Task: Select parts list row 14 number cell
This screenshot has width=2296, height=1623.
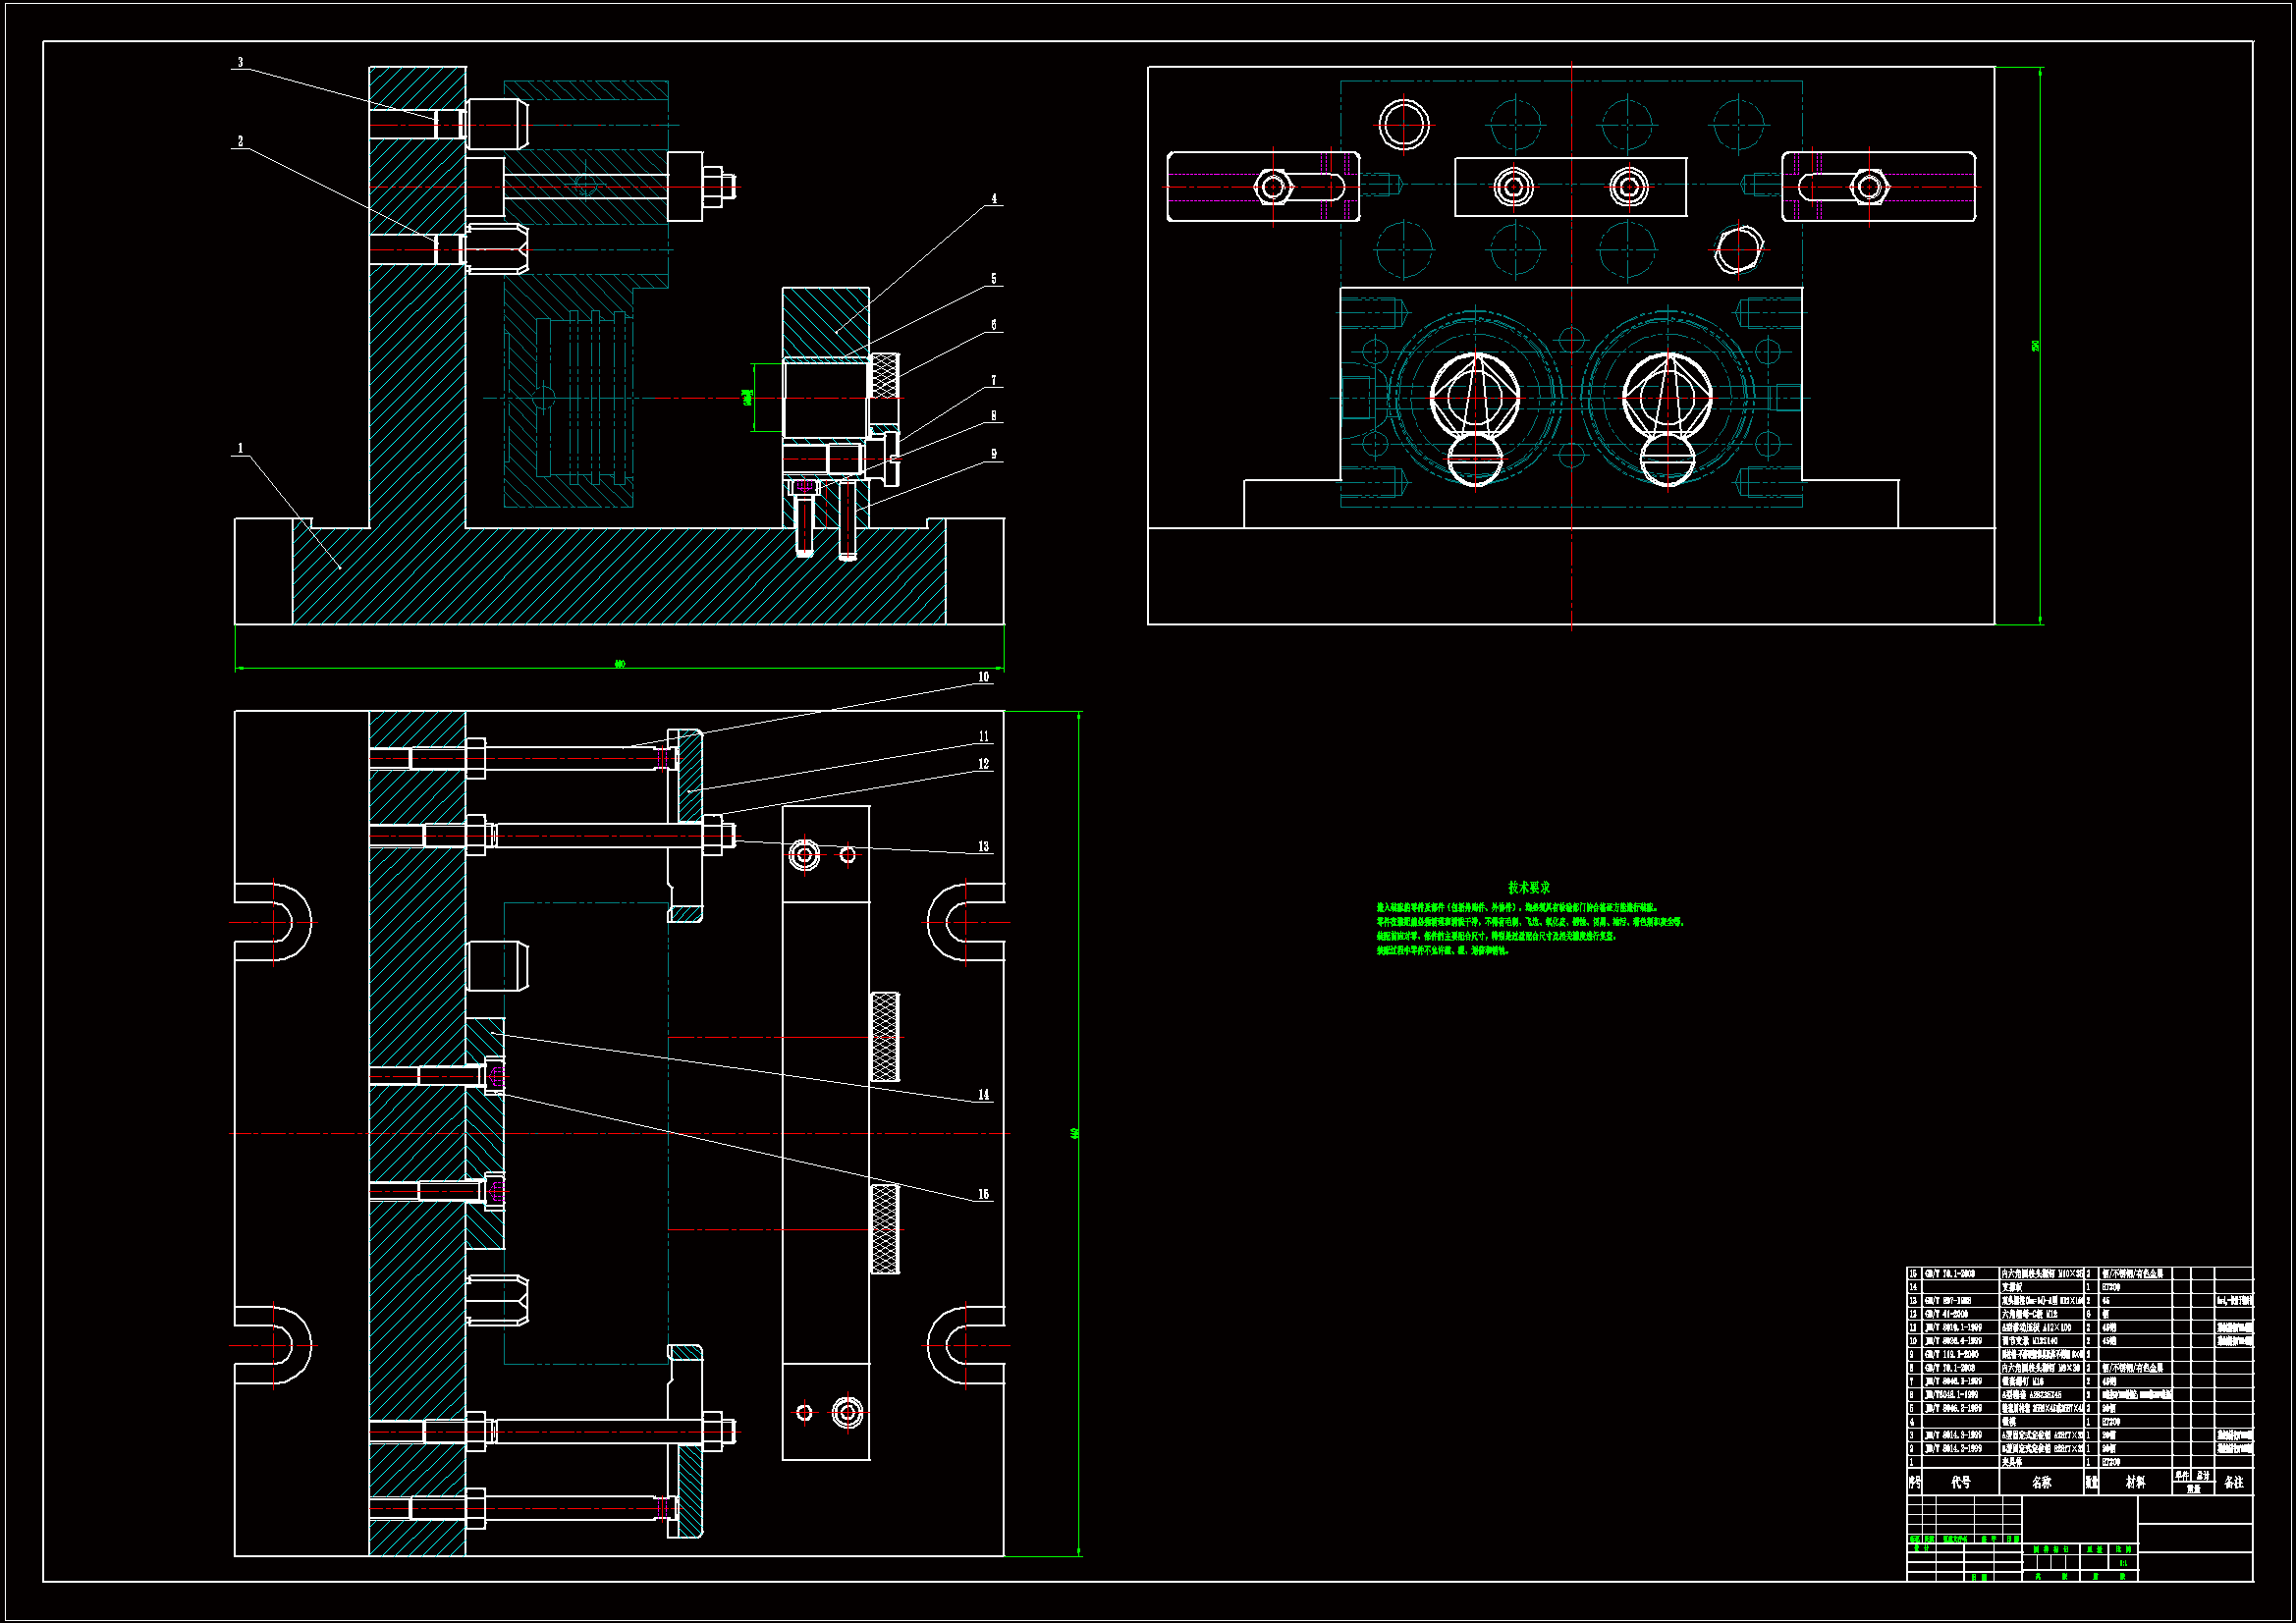Action: point(1914,1287)
